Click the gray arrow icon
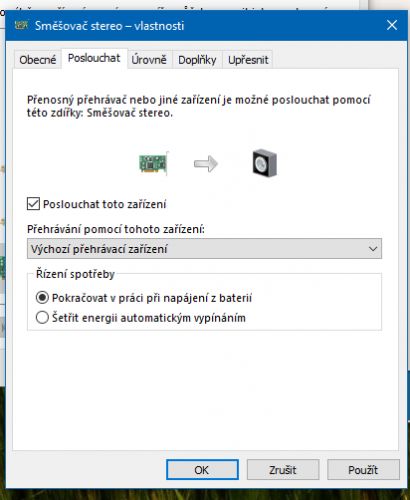This screenshot has width=410, height=500. [206, 164]
